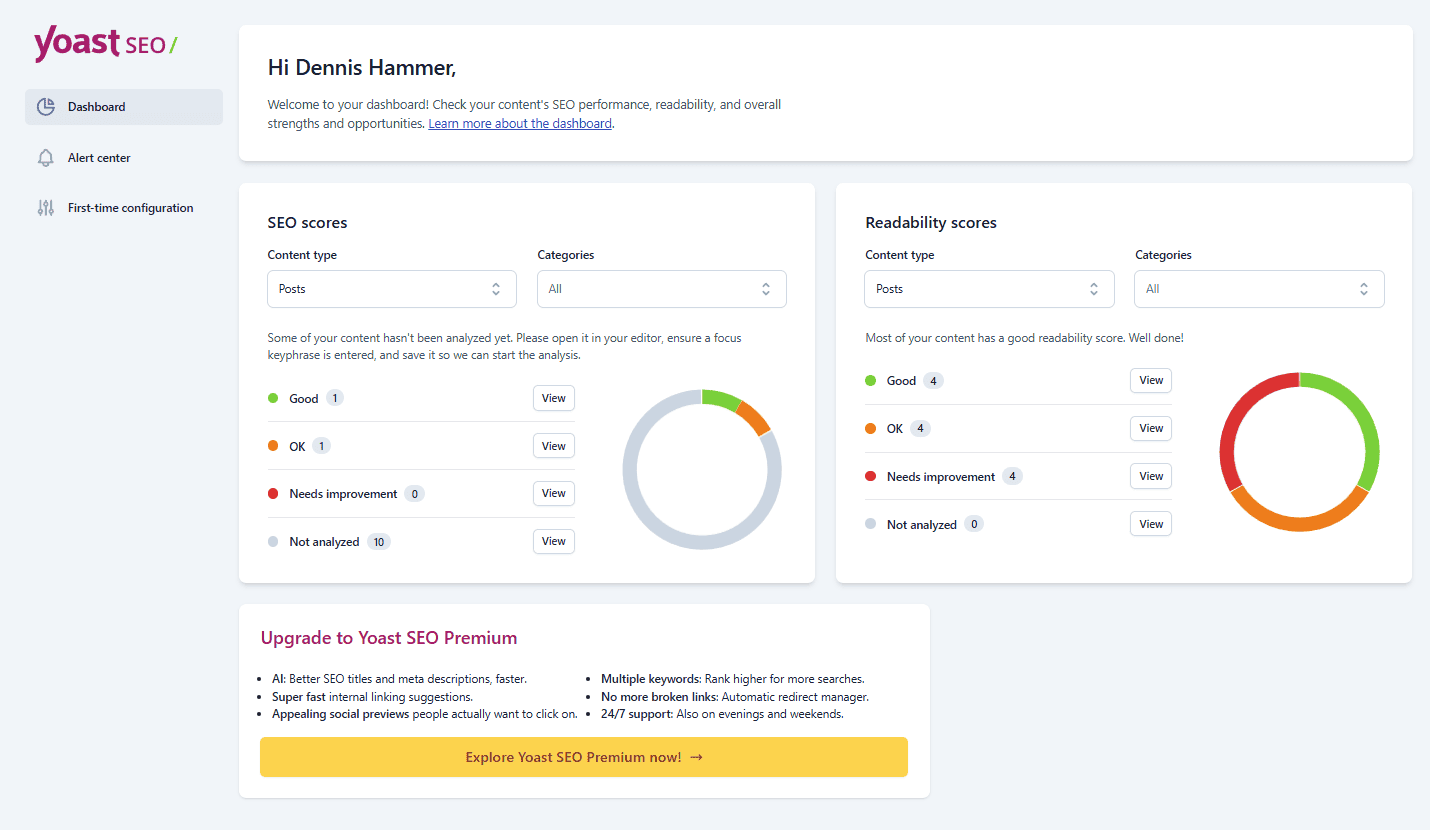
Task: Open the Categories dropdown in SEO scores
Action: click(661, 288)
